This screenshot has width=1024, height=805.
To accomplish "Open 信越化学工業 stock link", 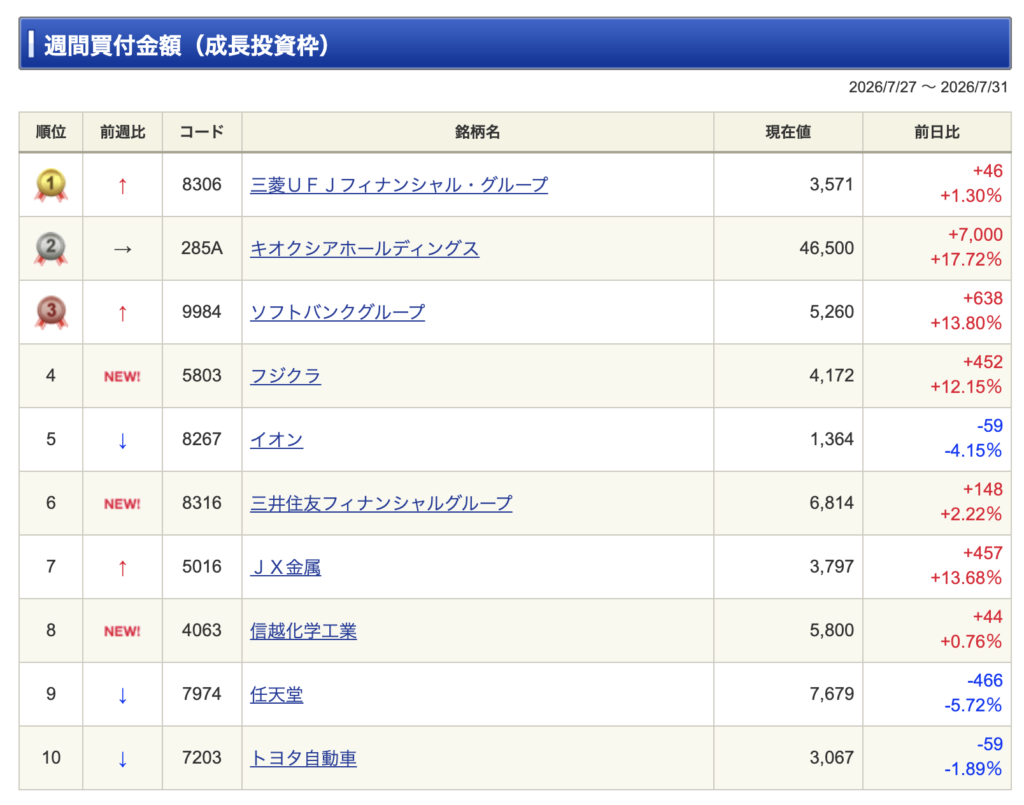I will pos(303,631).
